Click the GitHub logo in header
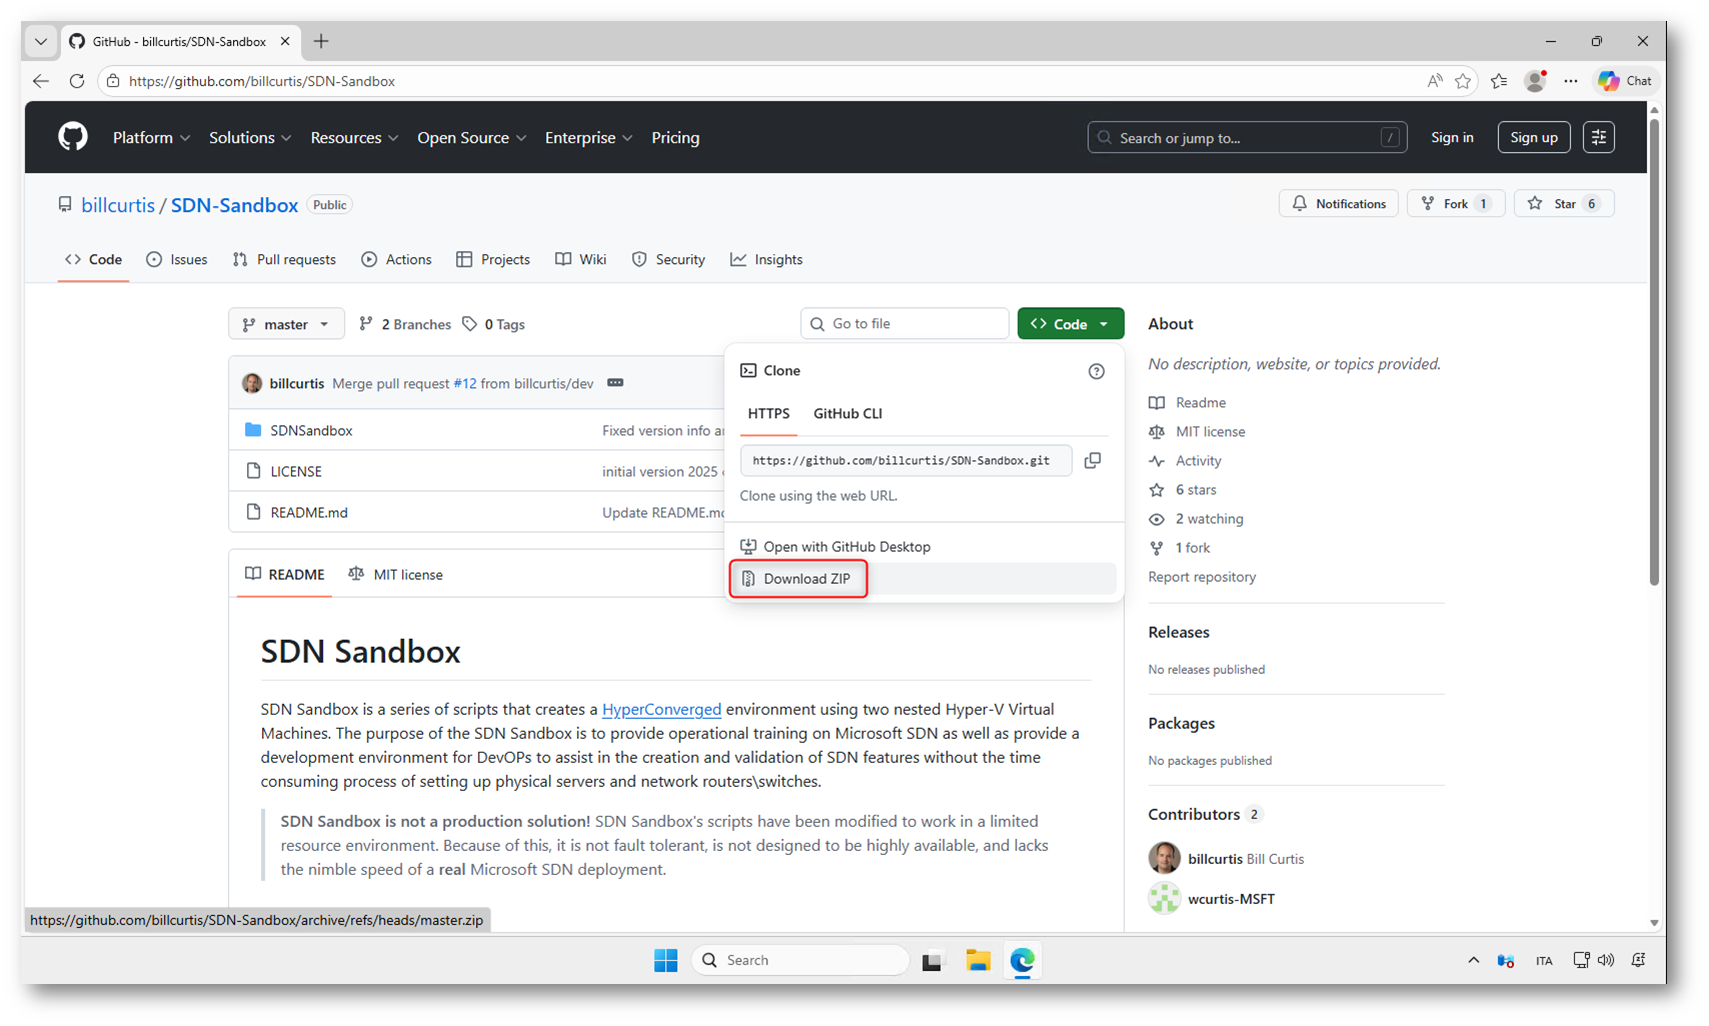The height and width of the screenshot is (1026, 1709). (x=73, y=137)
